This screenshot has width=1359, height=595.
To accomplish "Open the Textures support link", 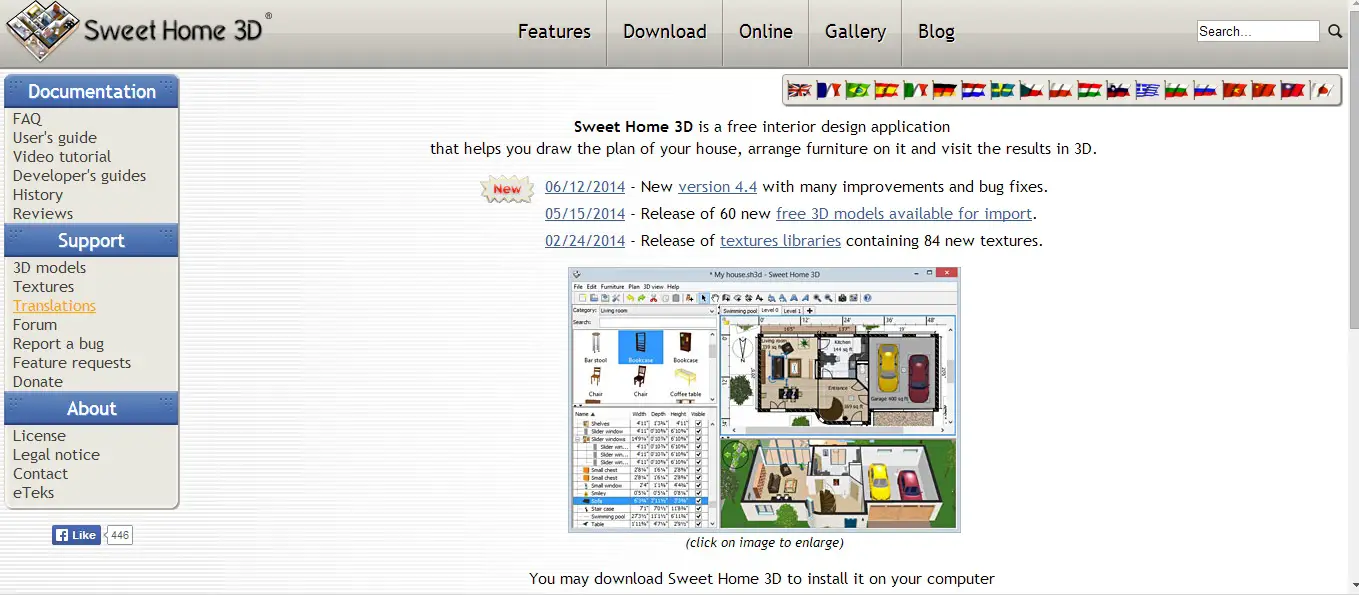I will click(43, 287).
